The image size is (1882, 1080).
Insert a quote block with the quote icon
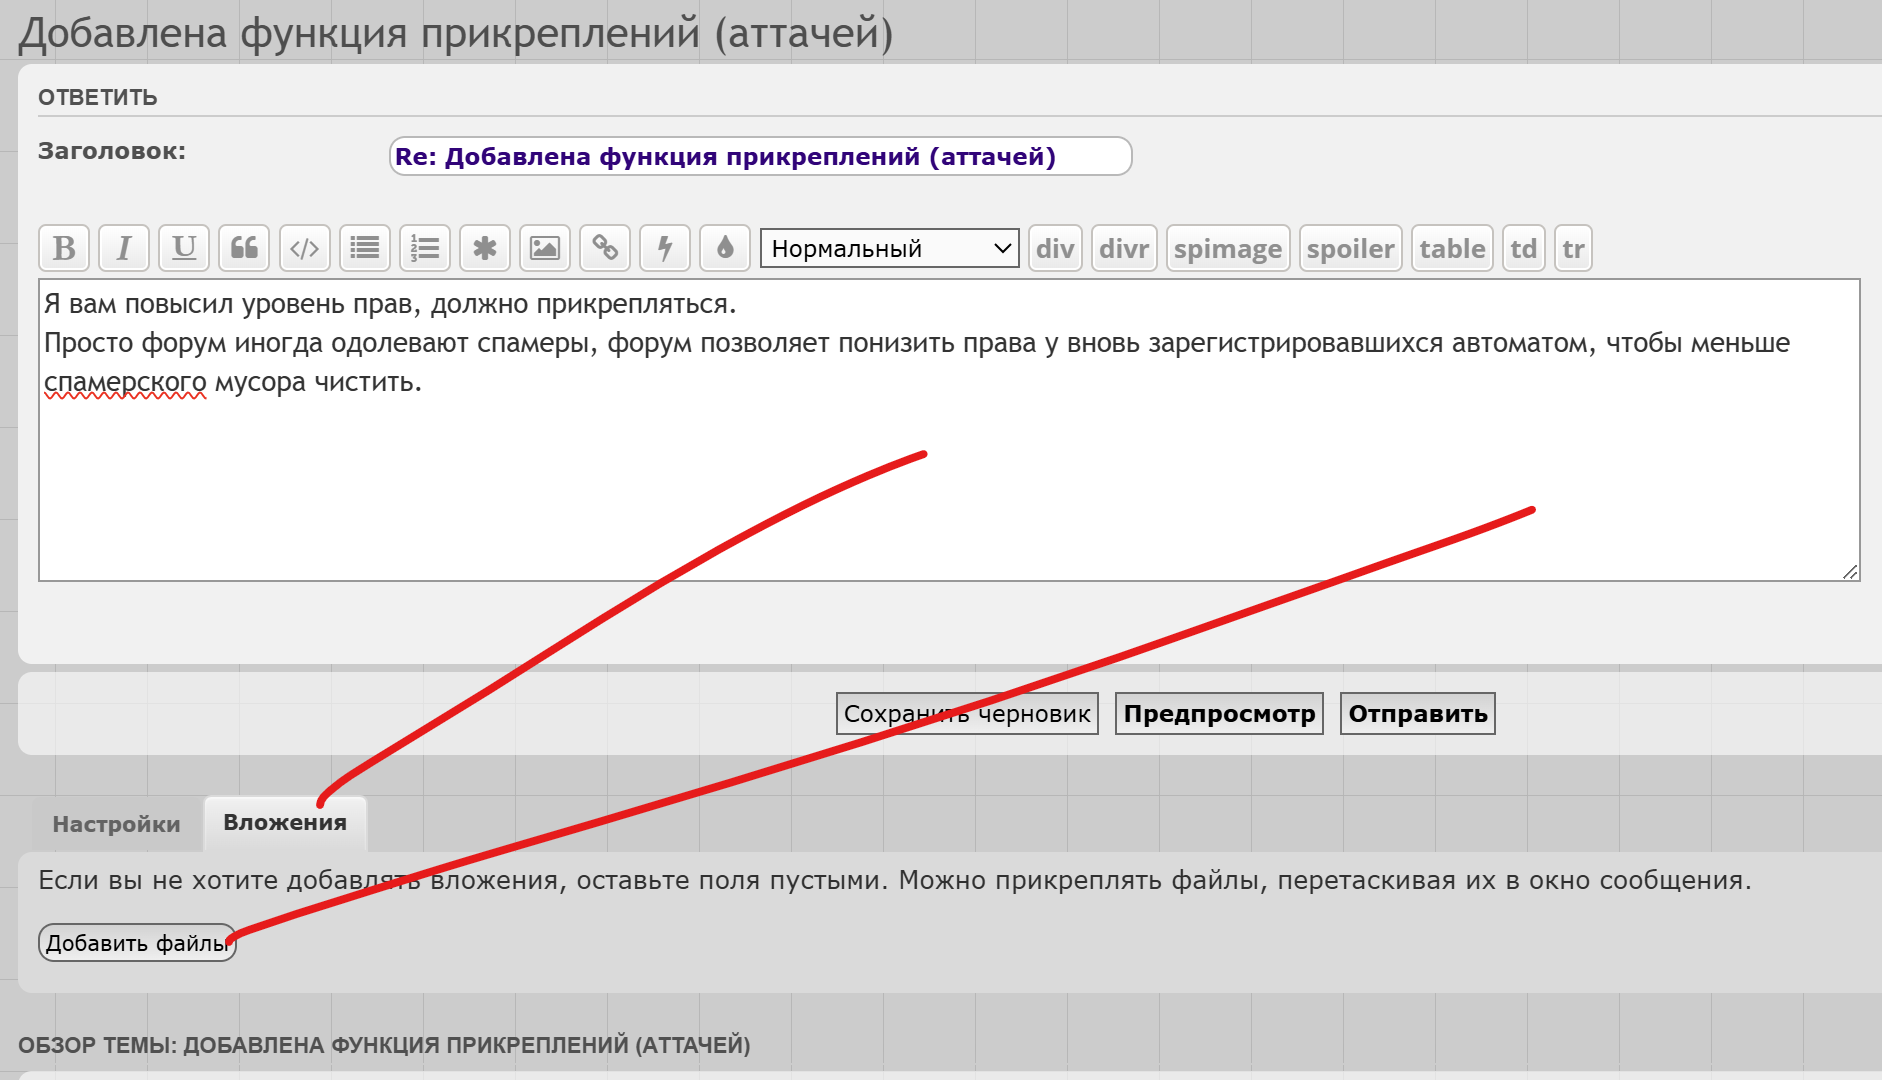pos(244,248)
